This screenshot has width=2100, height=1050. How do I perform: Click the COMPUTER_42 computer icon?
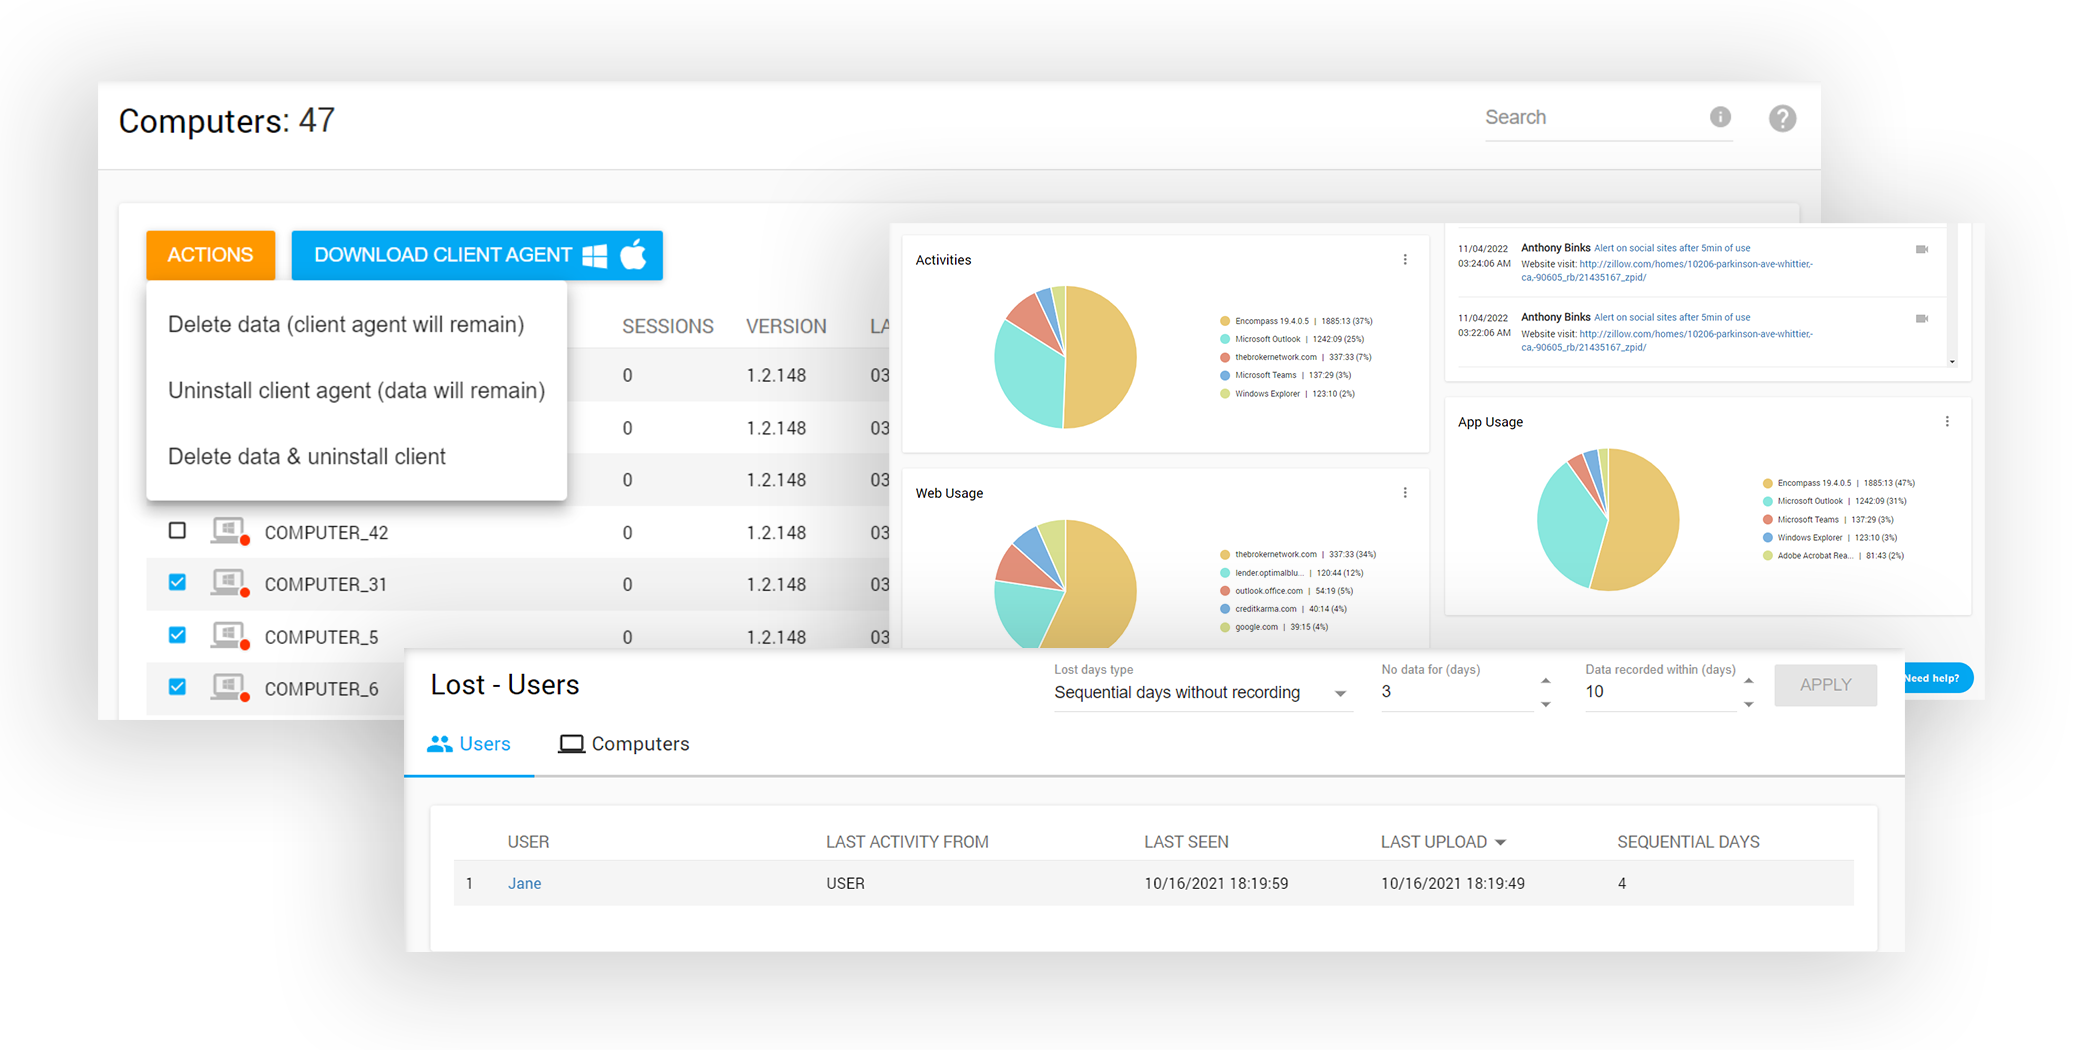(x=229, y=531)
